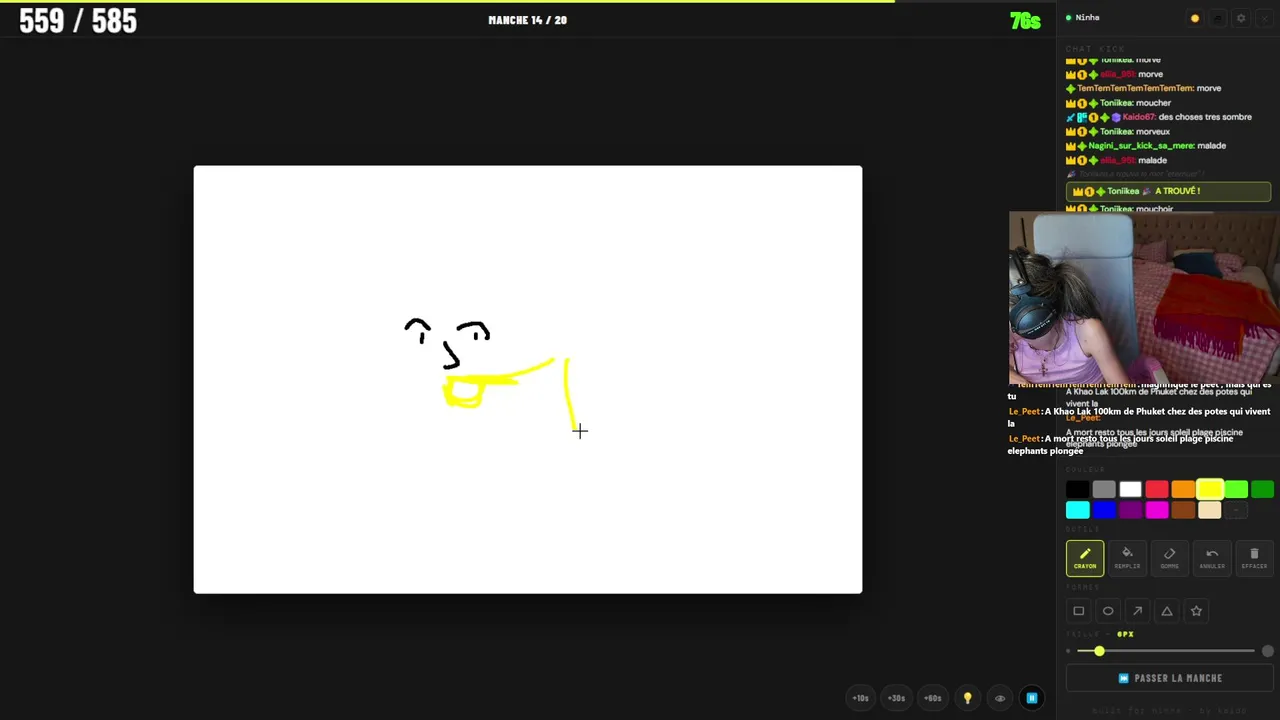Click the Toniikea 'morveux' chat message
Screen dimensions: 1280x720
(1118, 131)
